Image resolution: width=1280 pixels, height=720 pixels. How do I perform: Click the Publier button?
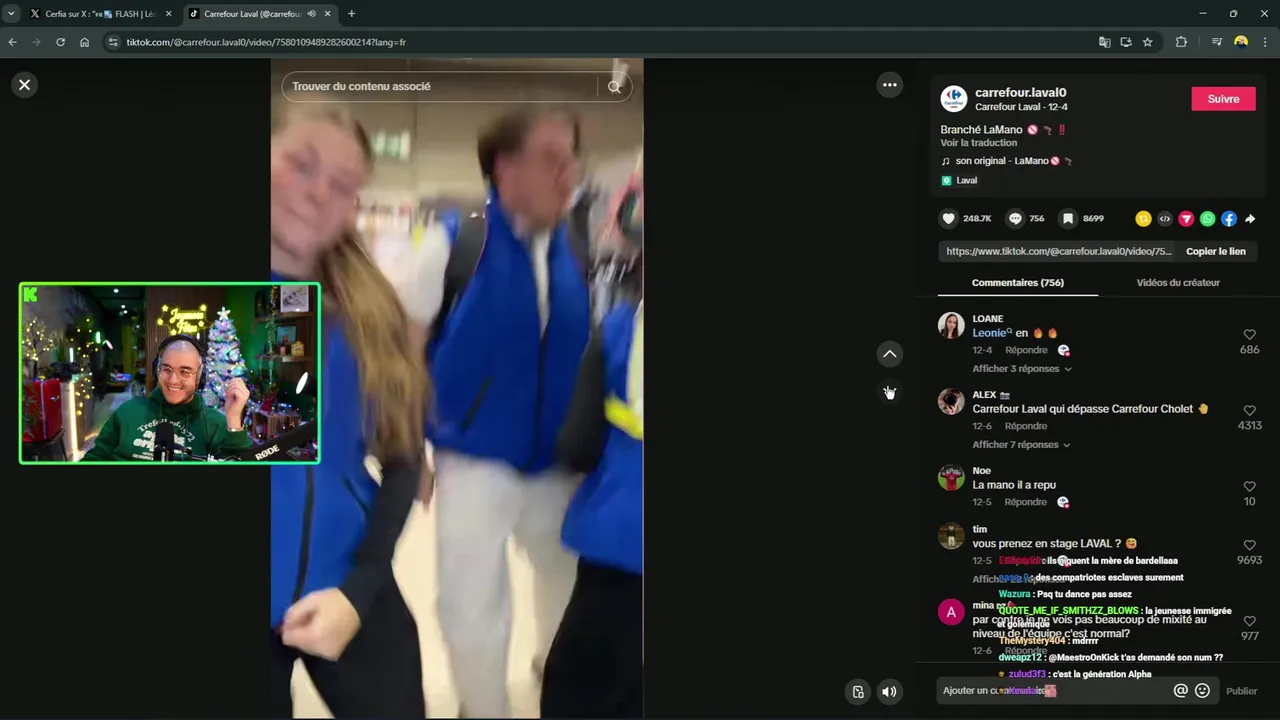(1241, 691)
